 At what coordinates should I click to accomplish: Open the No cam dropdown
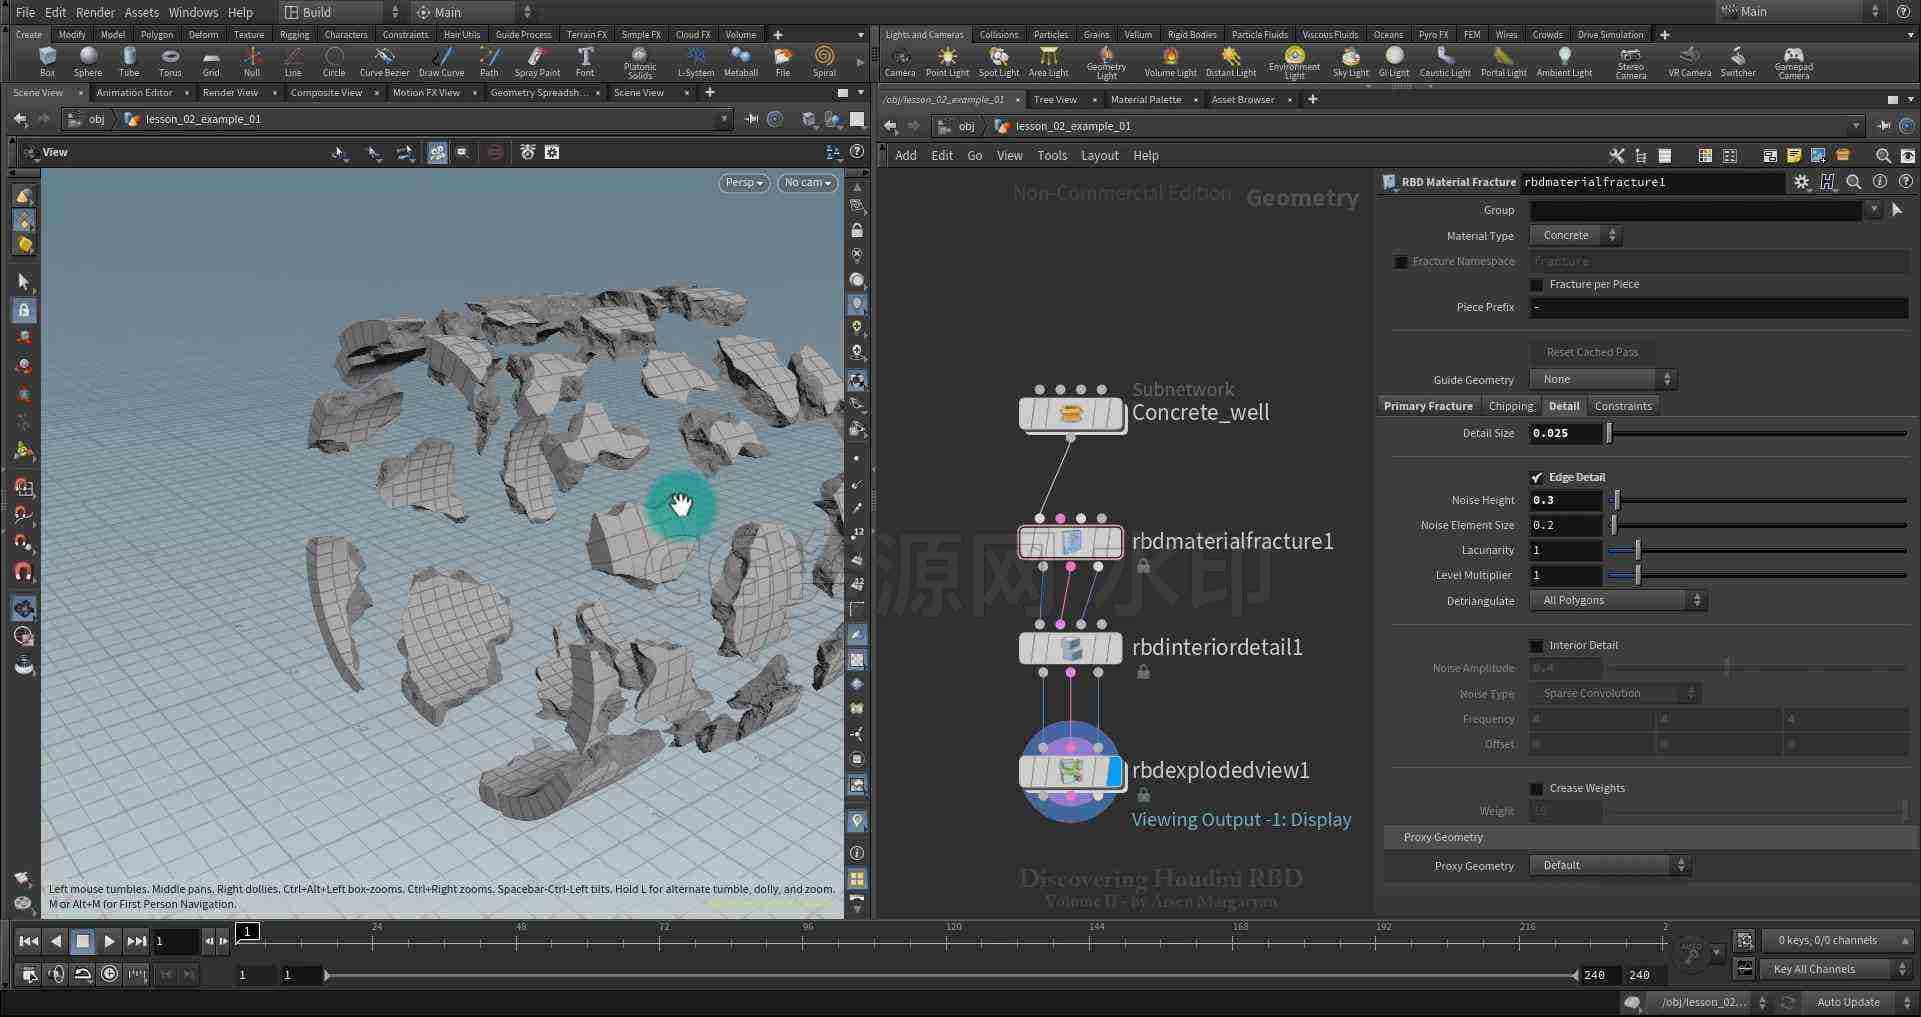[x=807, y=183]
